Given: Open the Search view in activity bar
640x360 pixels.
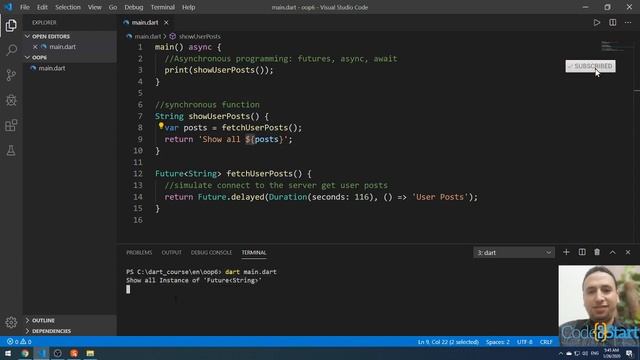Looking at the screenshot, I should (x=11, y=50).
